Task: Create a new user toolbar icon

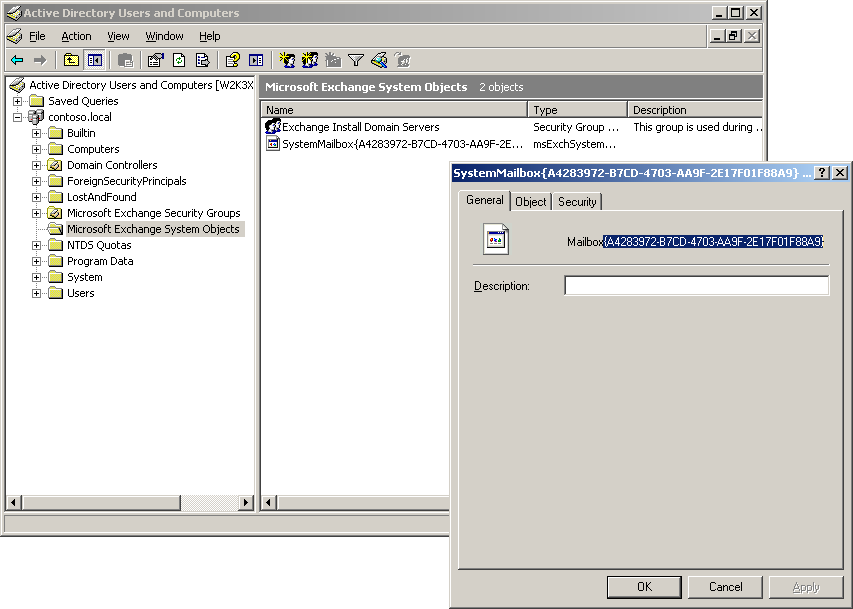Action: point(287,60)
